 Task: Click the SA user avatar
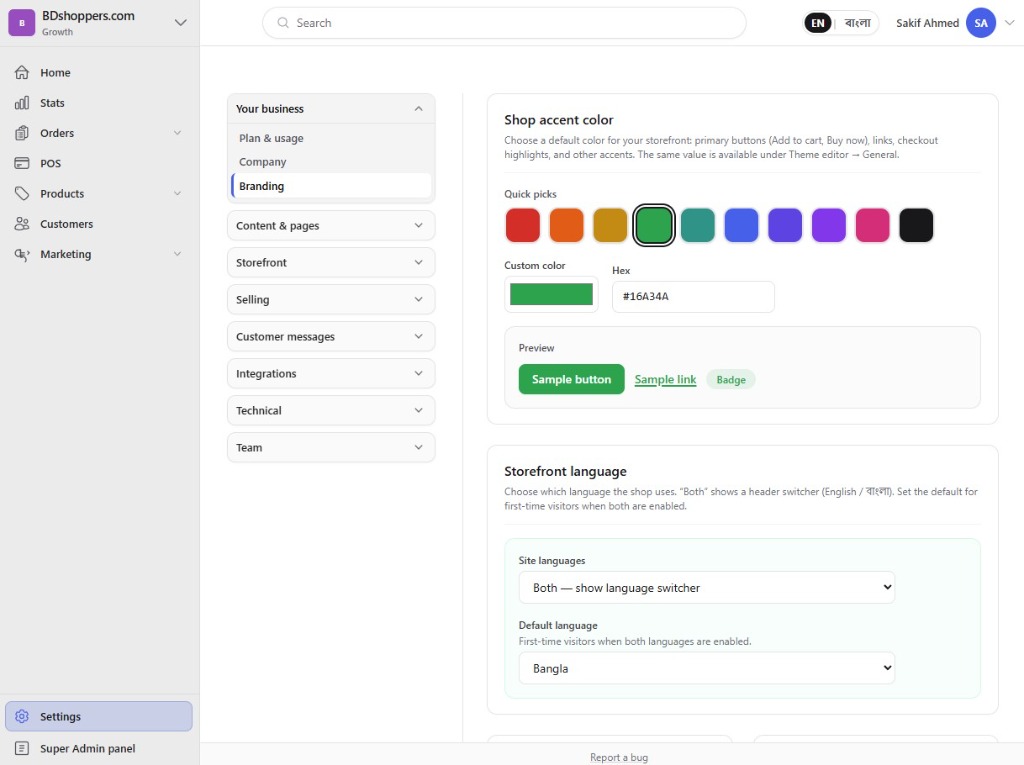pos(980,23)
